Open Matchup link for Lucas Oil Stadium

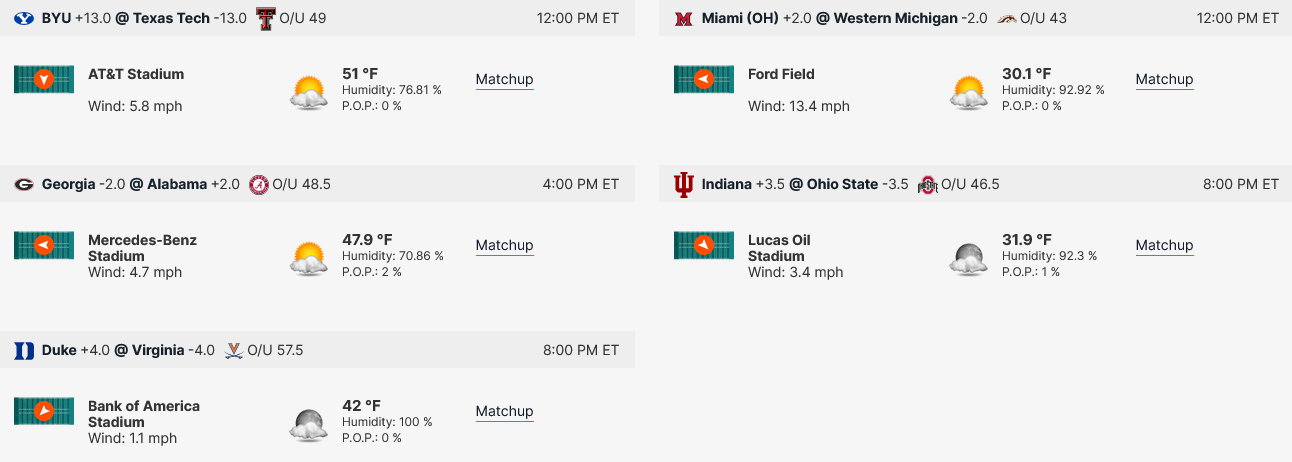click(1164, 245)
